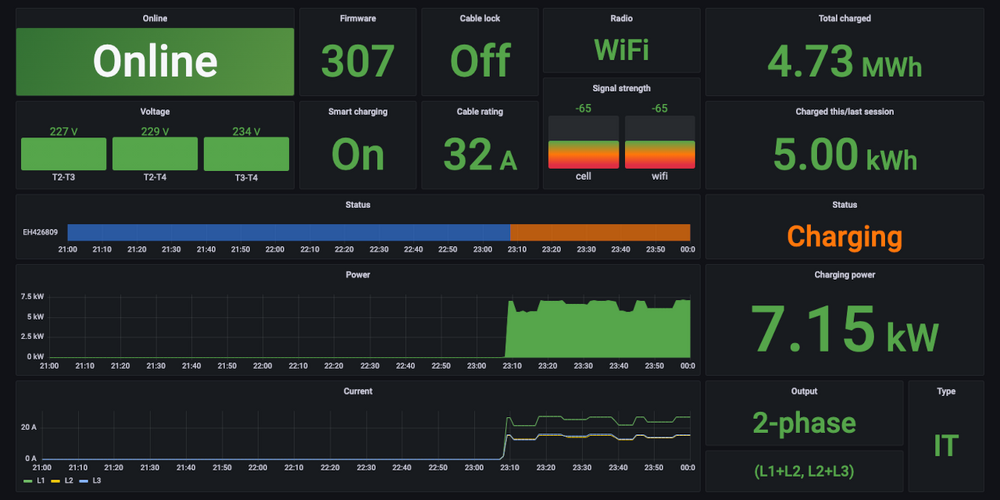
Task: Toggle the L3 series in Current legend
Action: coord(96,481)
